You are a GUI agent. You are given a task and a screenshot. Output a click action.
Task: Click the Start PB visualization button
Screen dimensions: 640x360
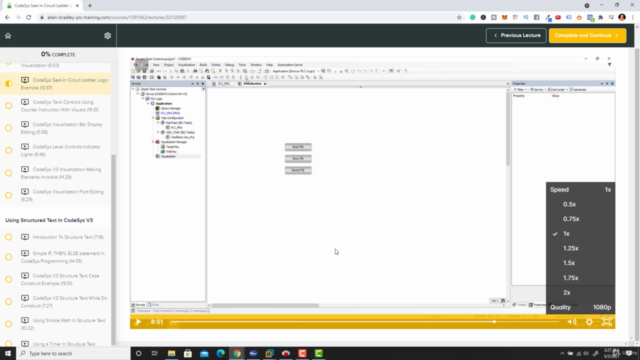click(x=298, y=147)
